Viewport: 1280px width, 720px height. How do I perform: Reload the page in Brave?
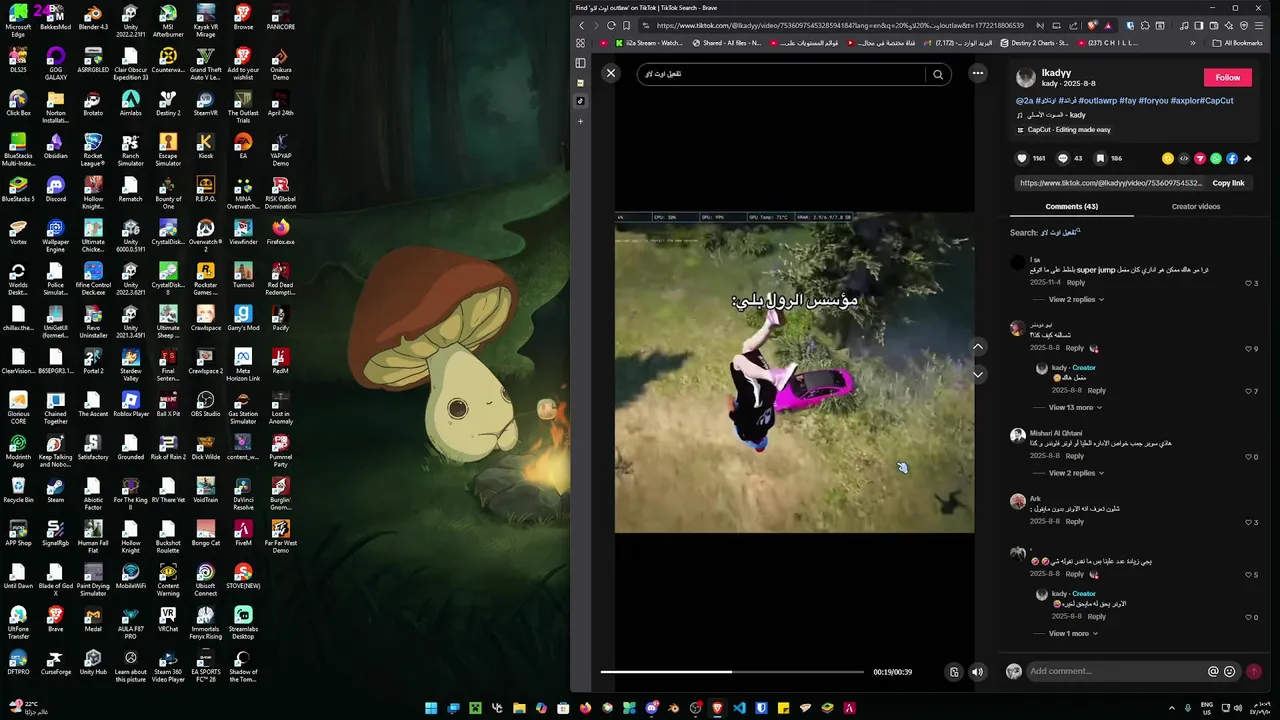pyautogui.click(x=610, y=26)
